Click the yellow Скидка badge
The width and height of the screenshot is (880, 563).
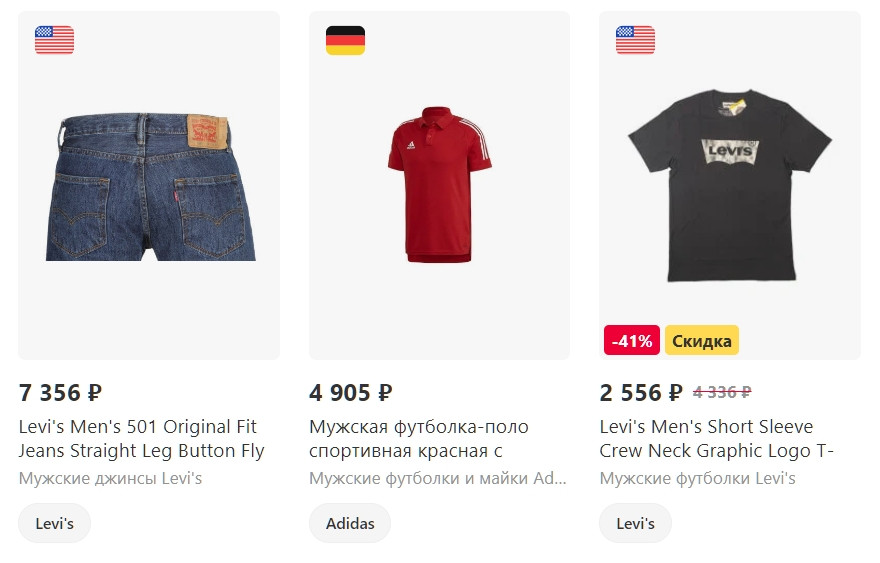[x=702, y=341]
